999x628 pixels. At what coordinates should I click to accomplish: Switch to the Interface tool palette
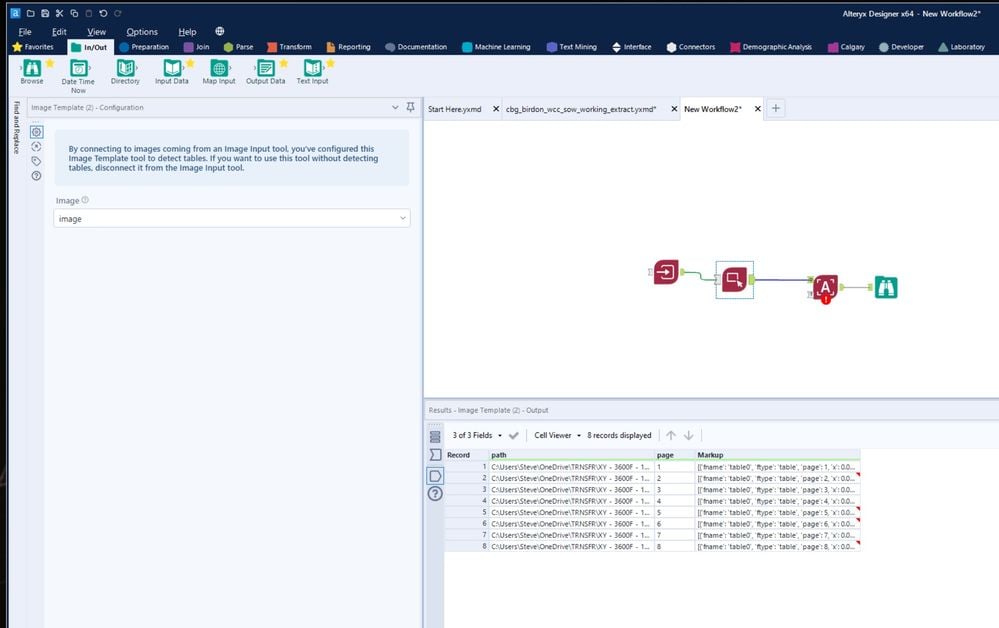631,46
